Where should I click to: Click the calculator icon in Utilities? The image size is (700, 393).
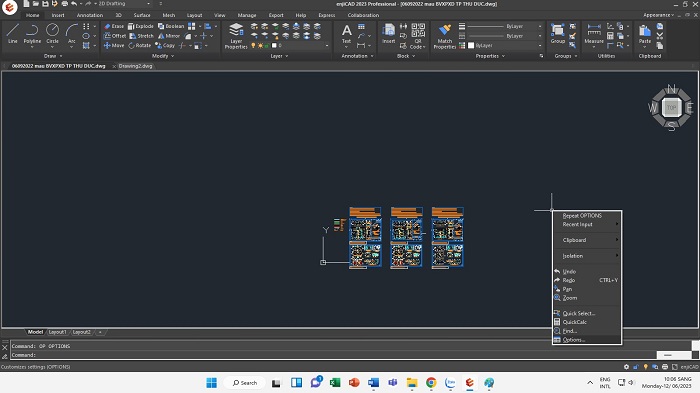610,36
